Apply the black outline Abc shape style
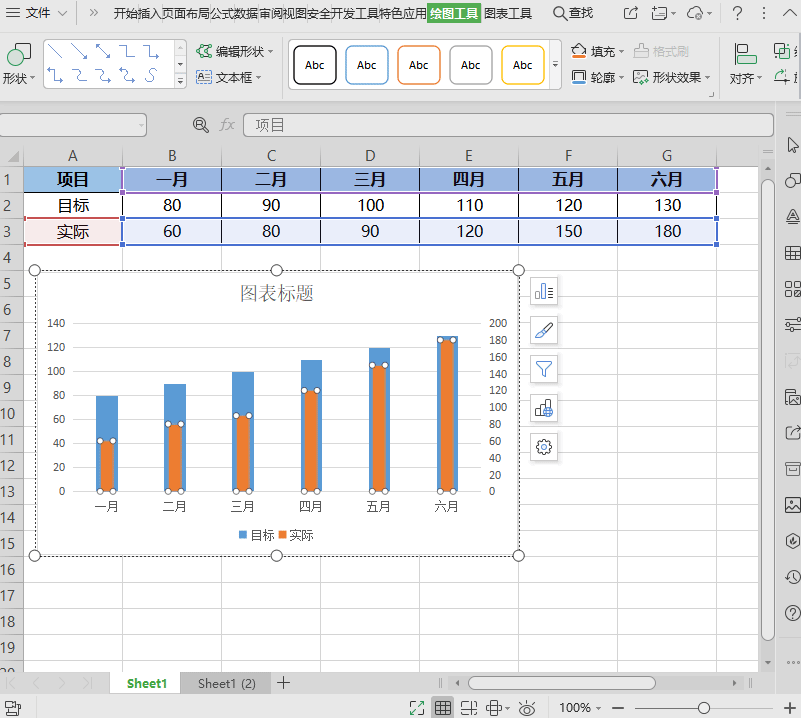The height and width of the screenshot is (718, 801). 315,65
